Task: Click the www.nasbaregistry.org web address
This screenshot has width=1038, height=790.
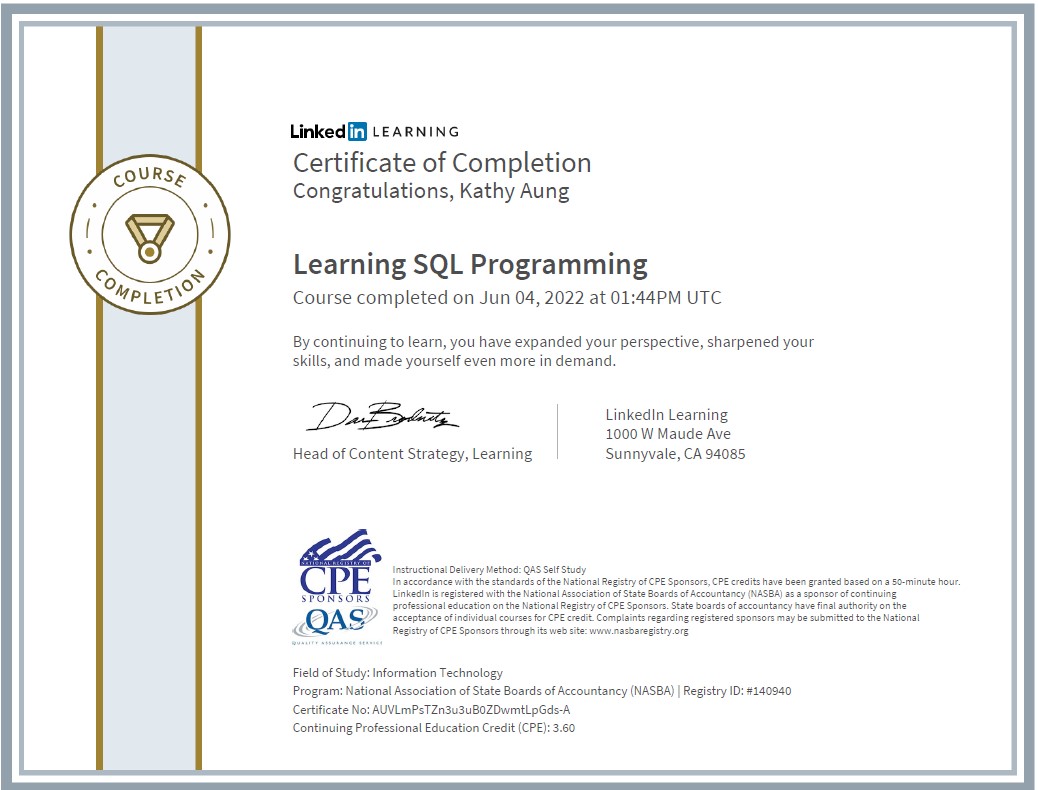Action: tap(639, 630)
